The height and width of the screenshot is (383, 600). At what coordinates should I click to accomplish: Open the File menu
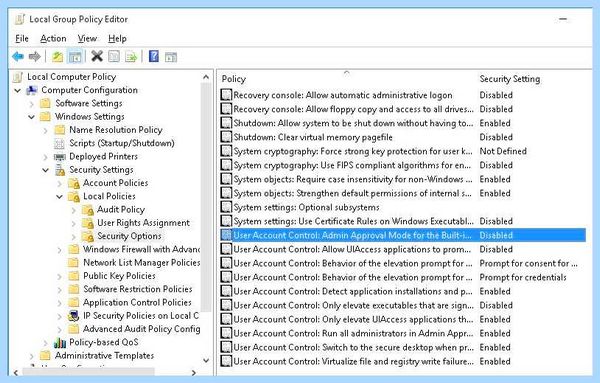click(x=22, y=39)
